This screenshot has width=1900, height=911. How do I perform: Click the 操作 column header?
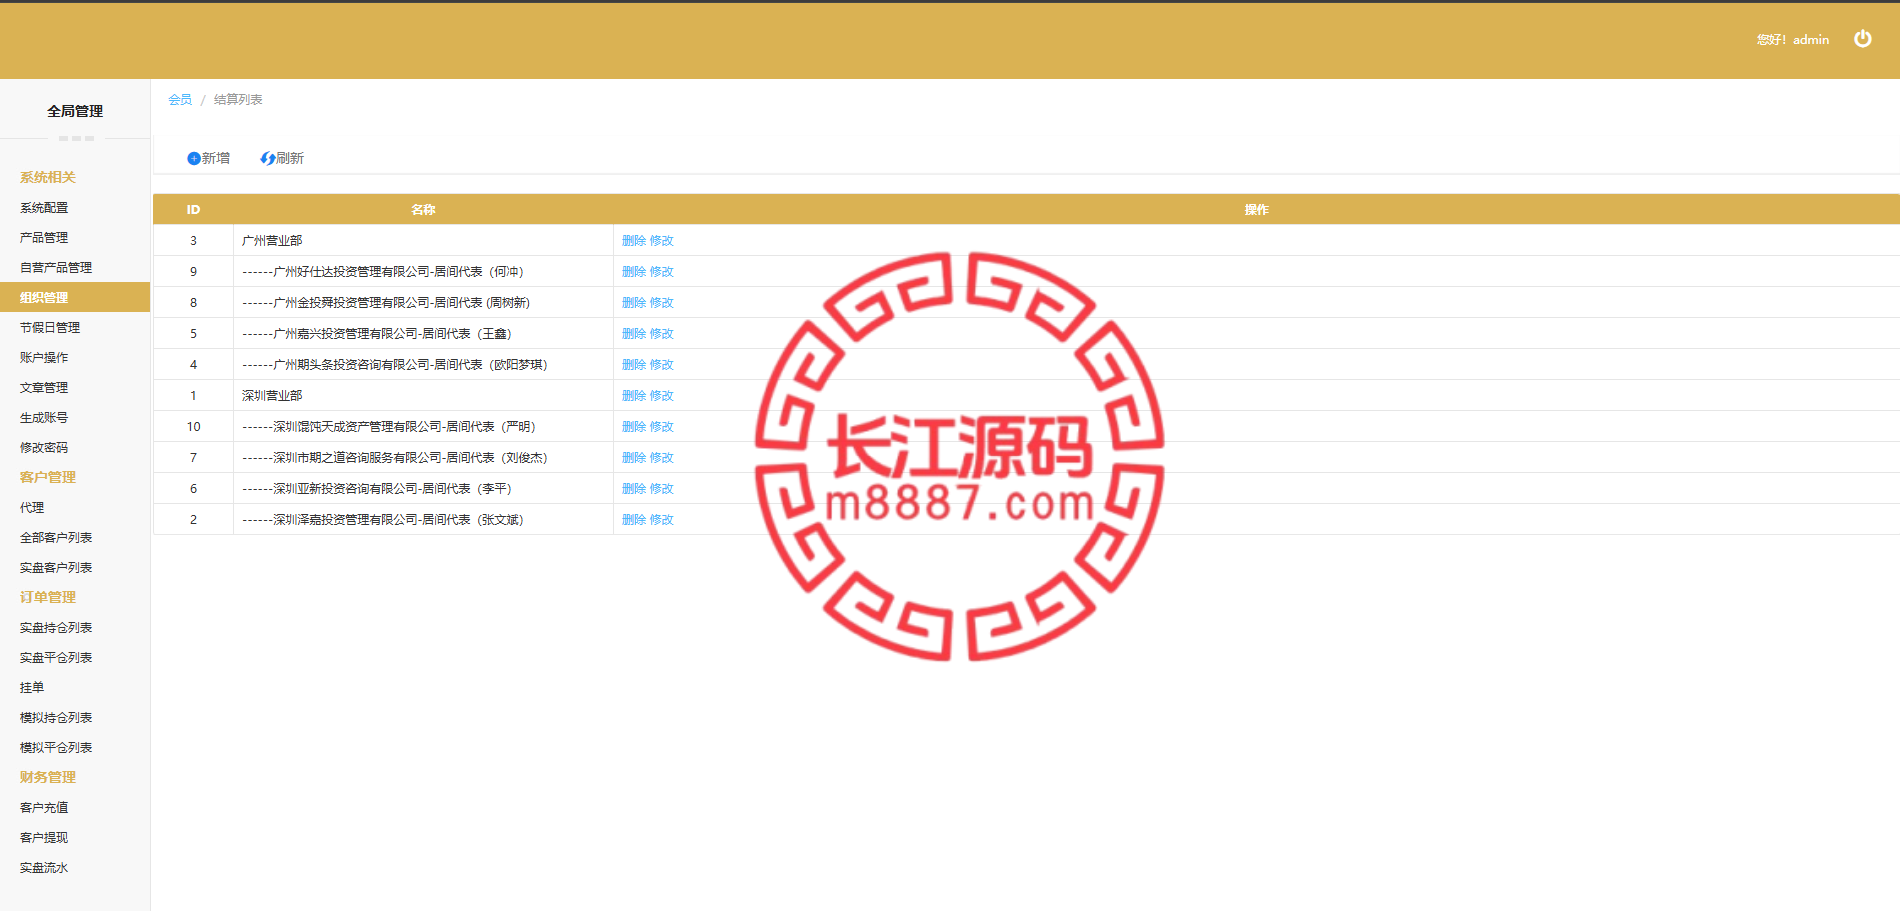pyautogui.click(x=1256, y=210)
